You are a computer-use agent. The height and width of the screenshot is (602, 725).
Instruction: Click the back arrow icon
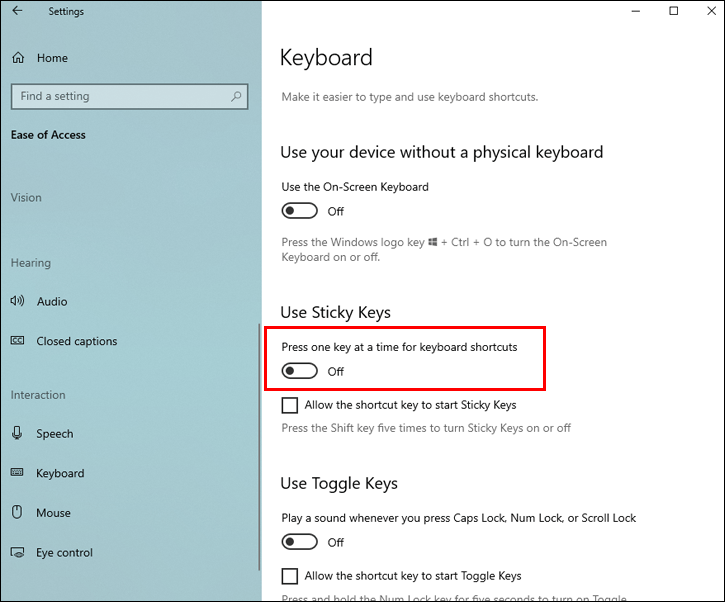tap(17, 11)
